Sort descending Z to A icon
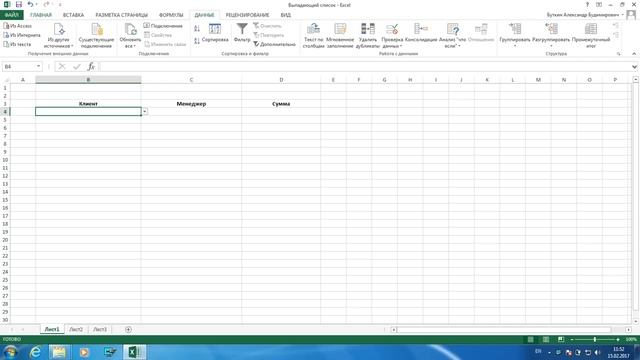The width and height of the screenshot is (640, 360). pos(197,40)
